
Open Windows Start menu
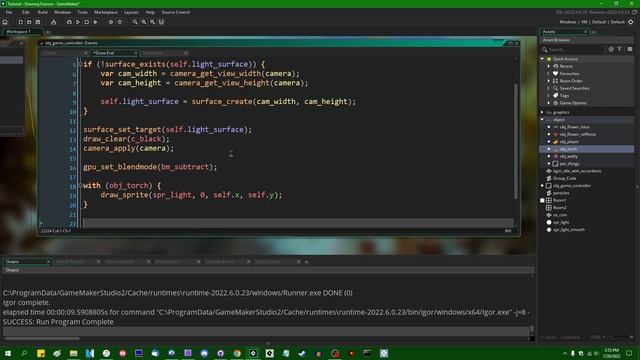tap(8, 353)
